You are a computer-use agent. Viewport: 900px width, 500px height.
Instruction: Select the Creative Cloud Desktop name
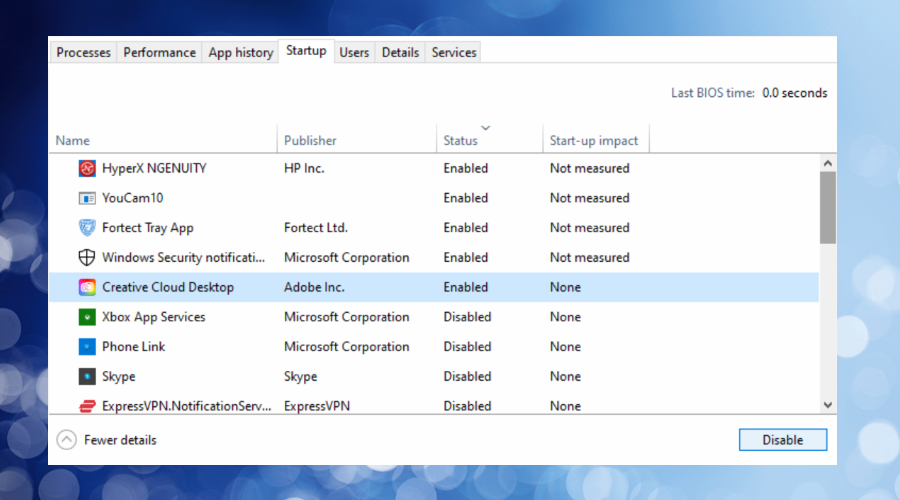[x=168, y=287]
